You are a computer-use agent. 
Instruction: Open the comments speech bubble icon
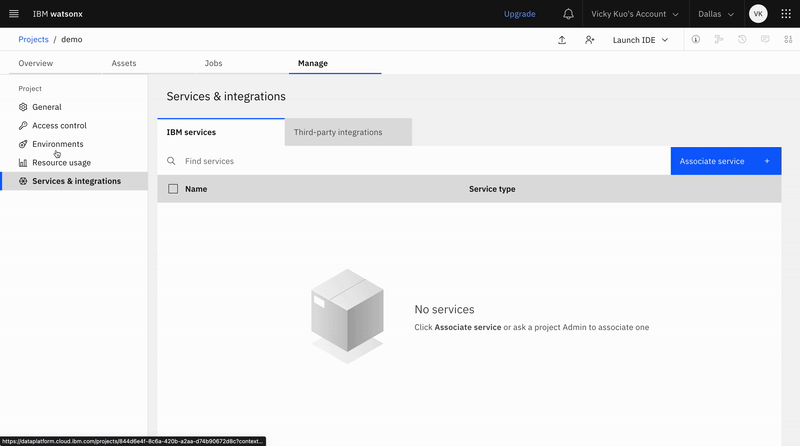765,40
